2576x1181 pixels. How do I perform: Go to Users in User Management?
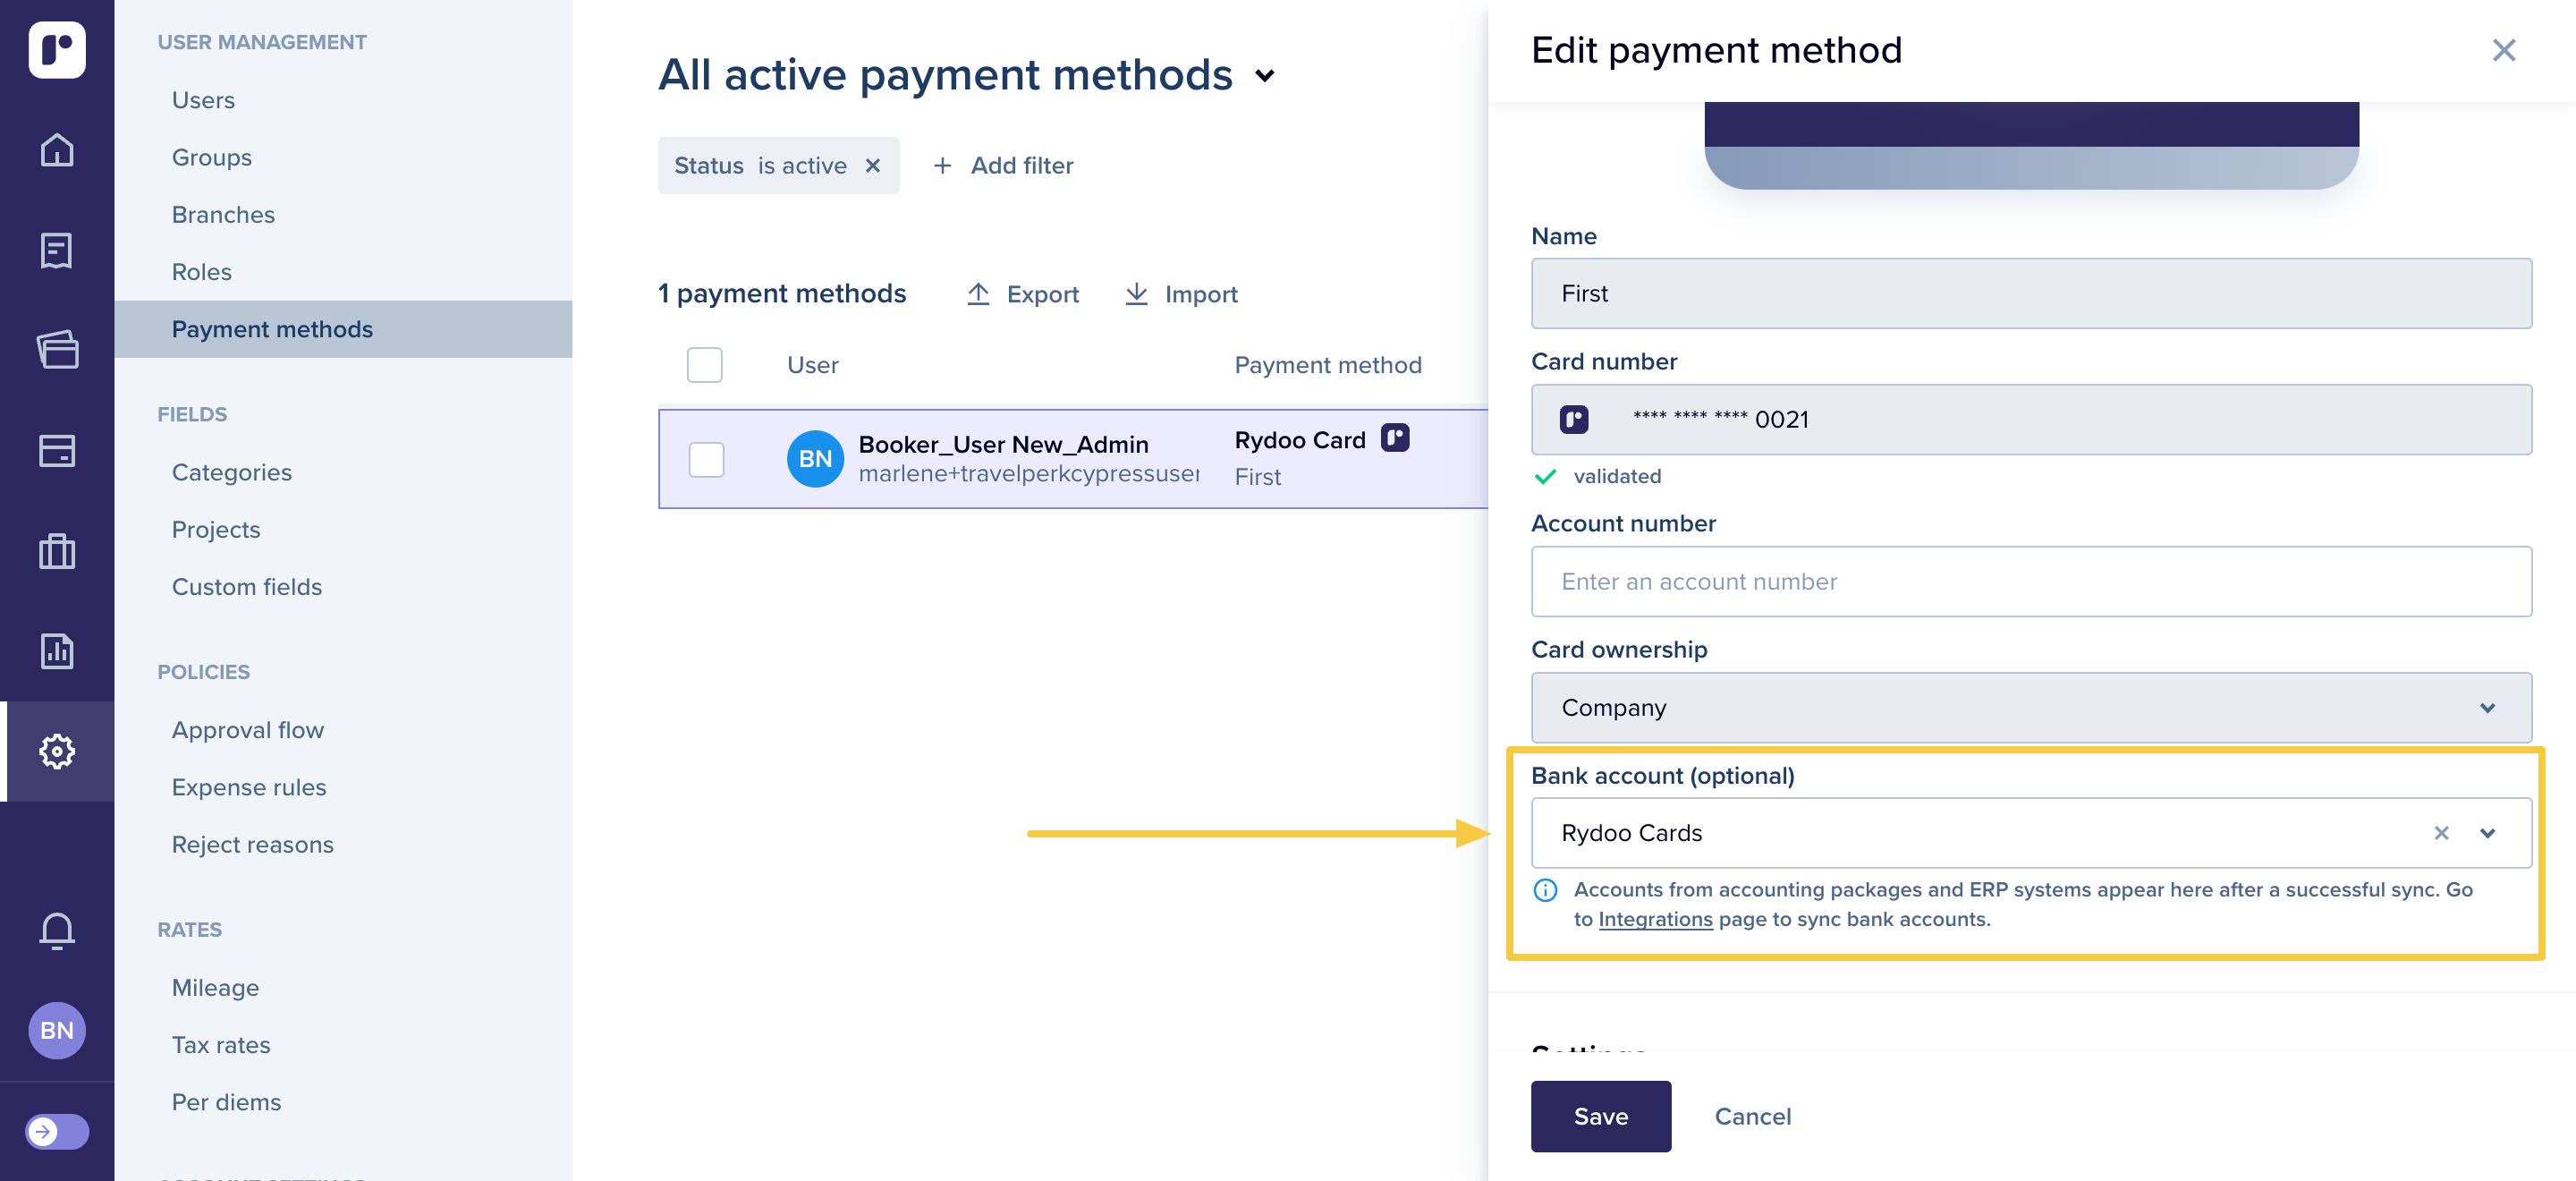[x=203, y=100]
